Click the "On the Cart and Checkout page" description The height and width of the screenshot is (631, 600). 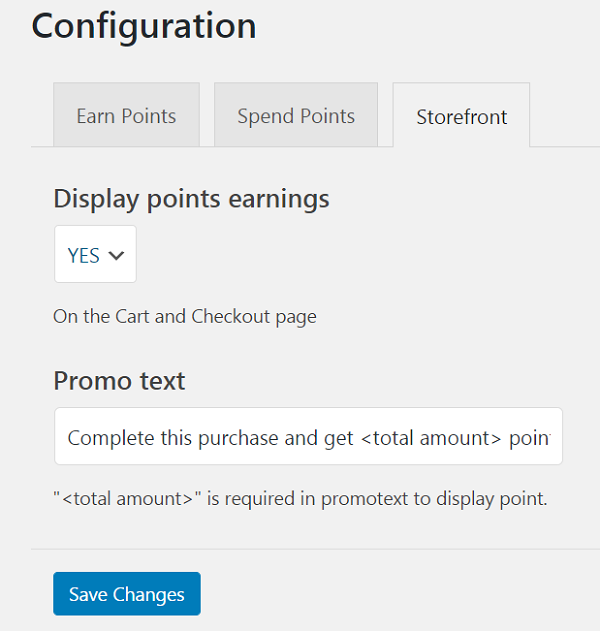[x=185, y=317]
